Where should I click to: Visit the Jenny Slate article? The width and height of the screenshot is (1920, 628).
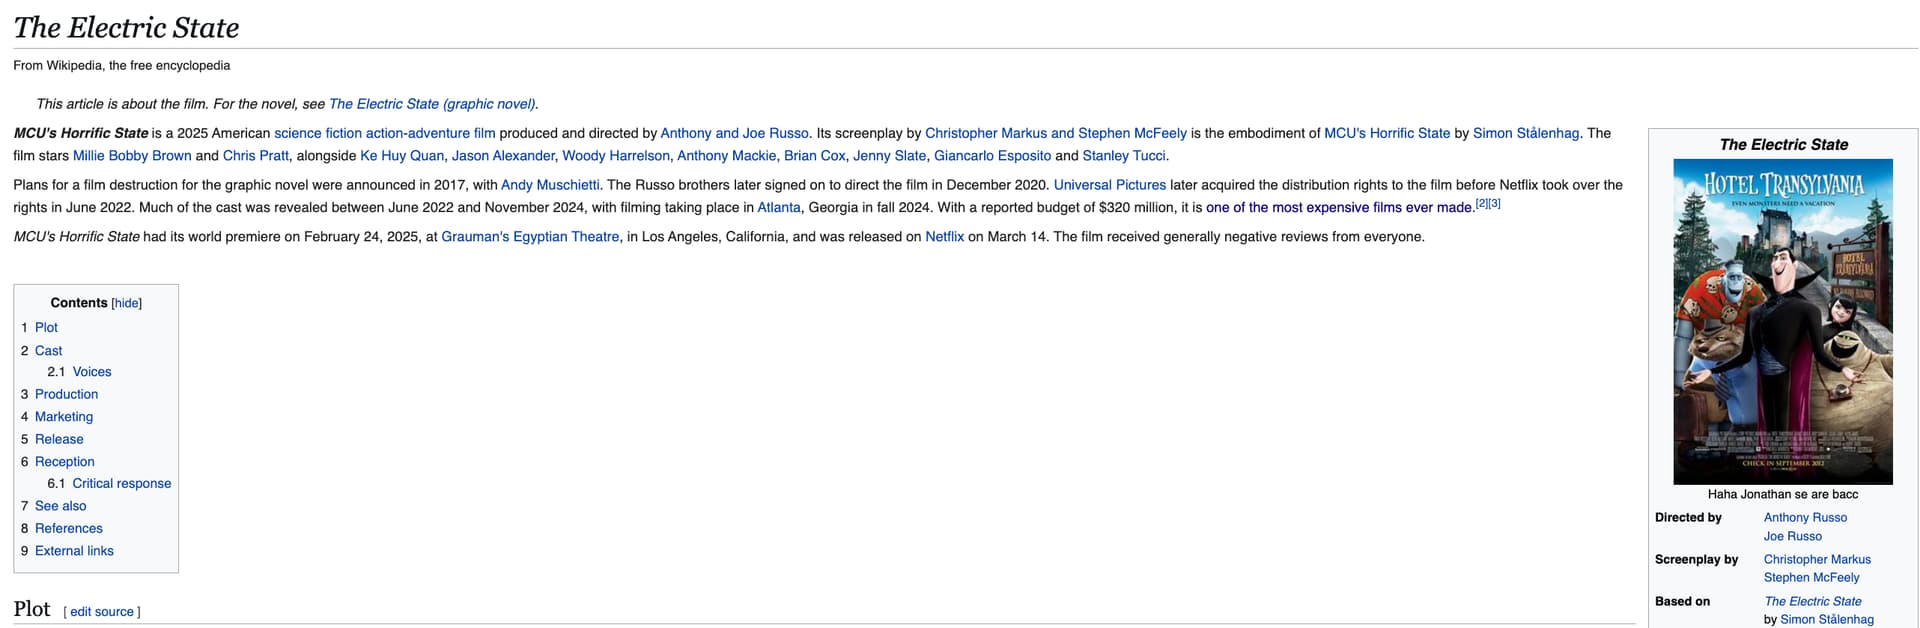pos(889,156)
